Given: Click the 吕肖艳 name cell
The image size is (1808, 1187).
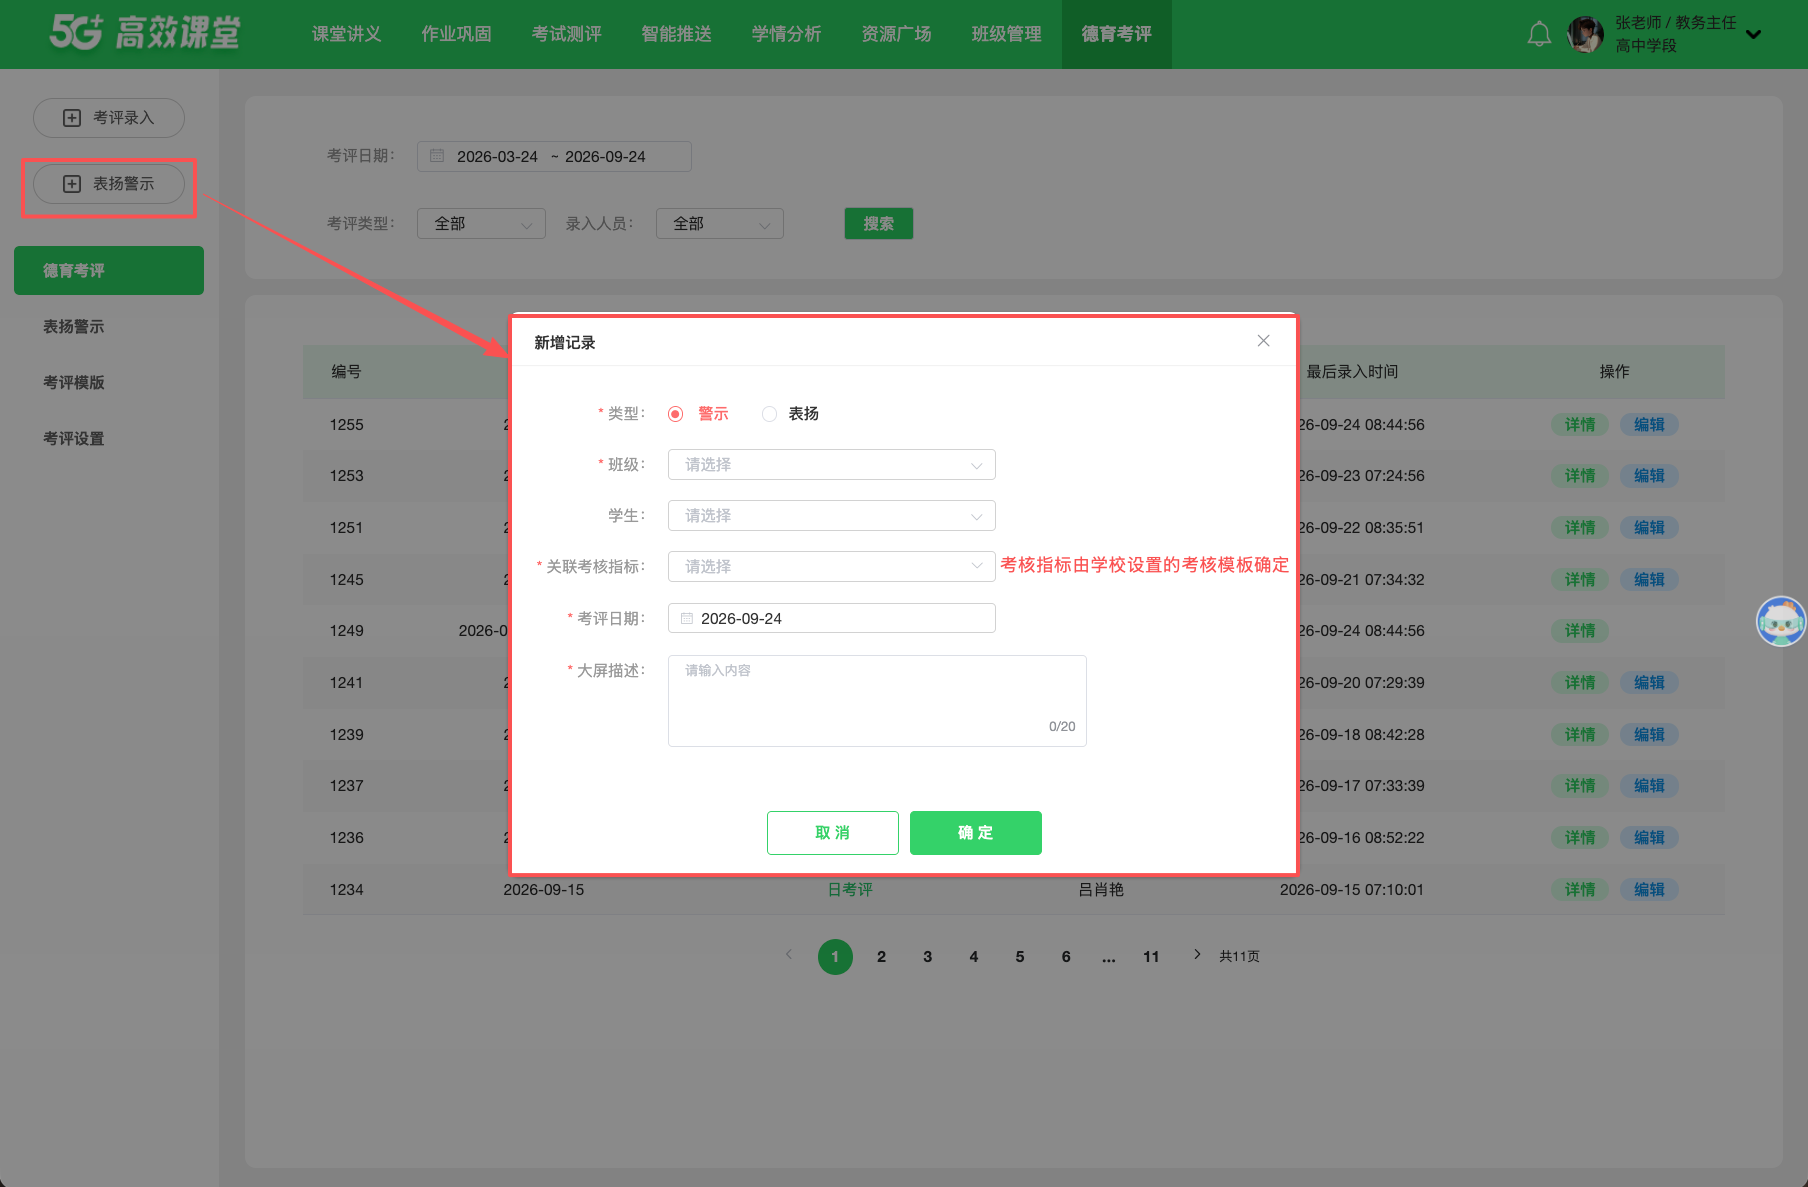Looking at the screenshot, I should pyautogui.click(x=1101, y=890).
